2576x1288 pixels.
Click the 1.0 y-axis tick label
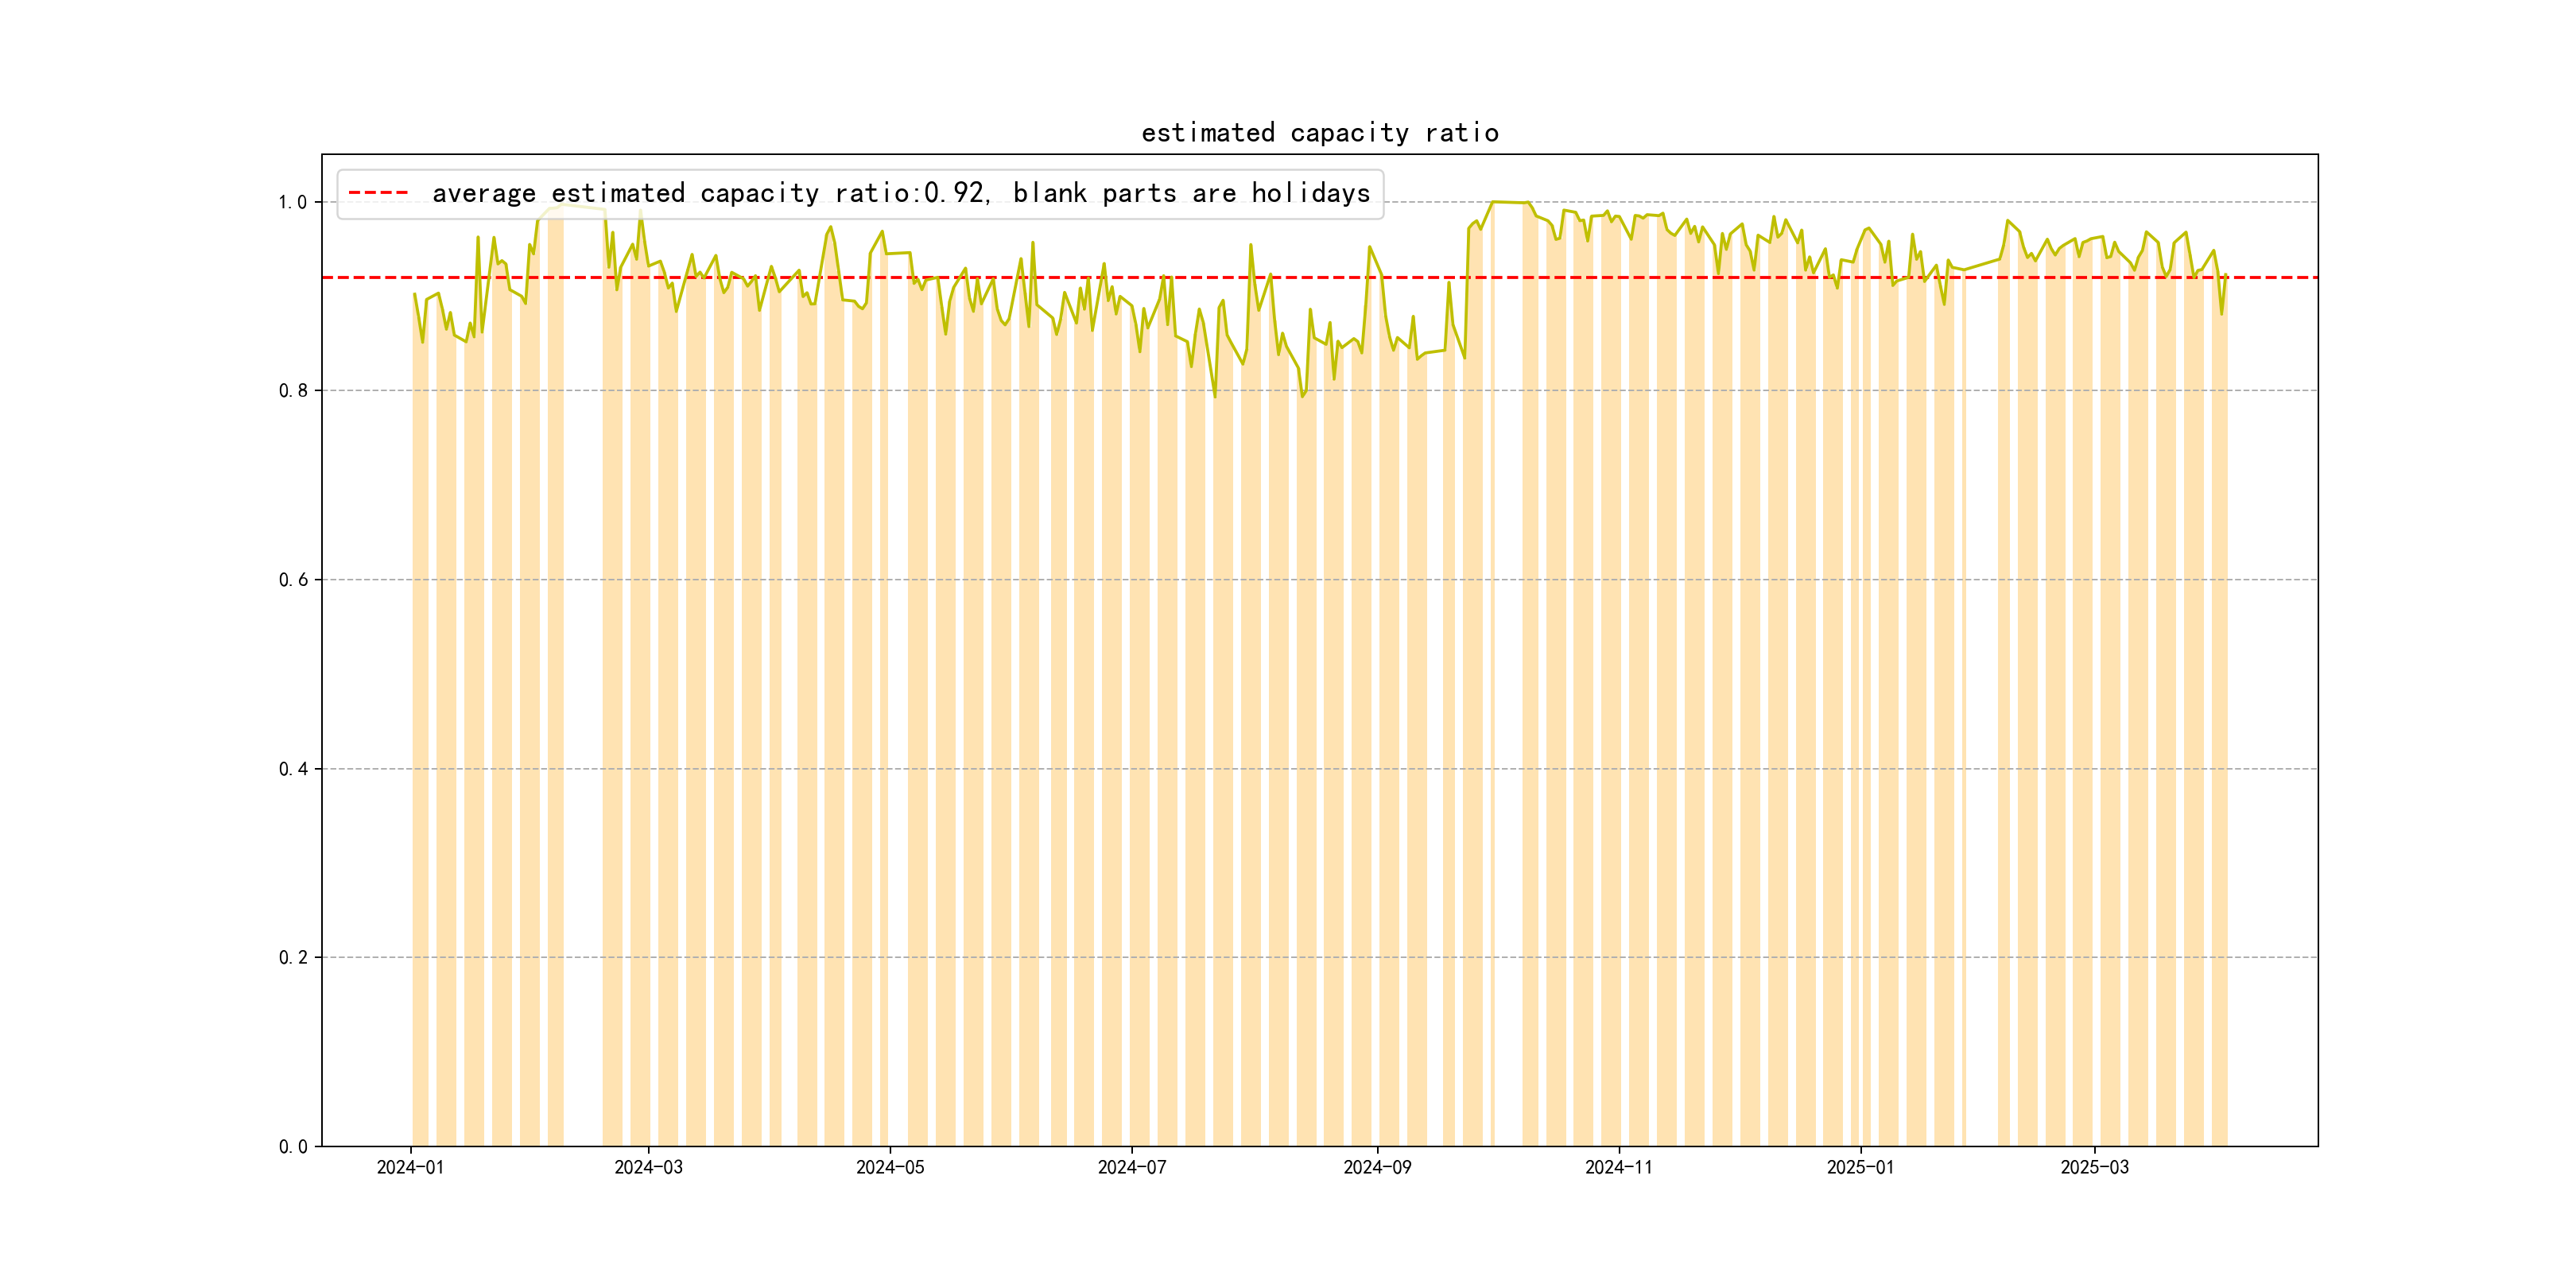click(x=292, y=202)
